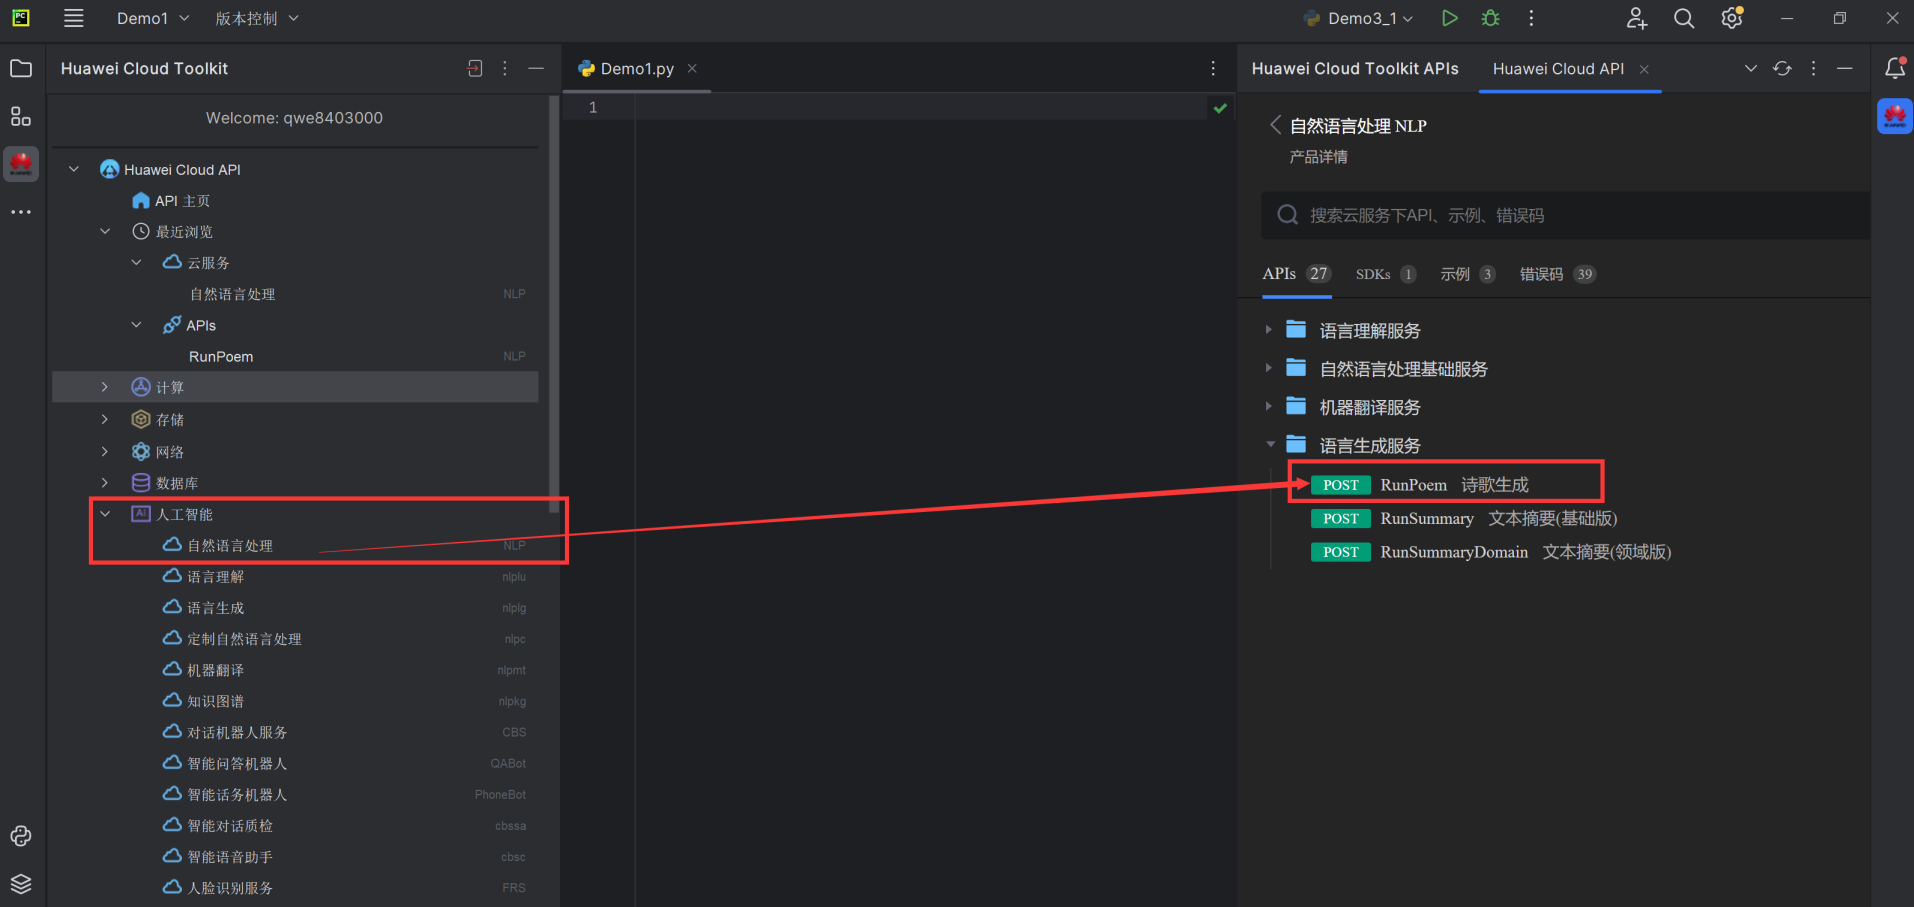Expand the 网络 category
The width and height of the screenshot is (1914, 907).
point(105,451)
